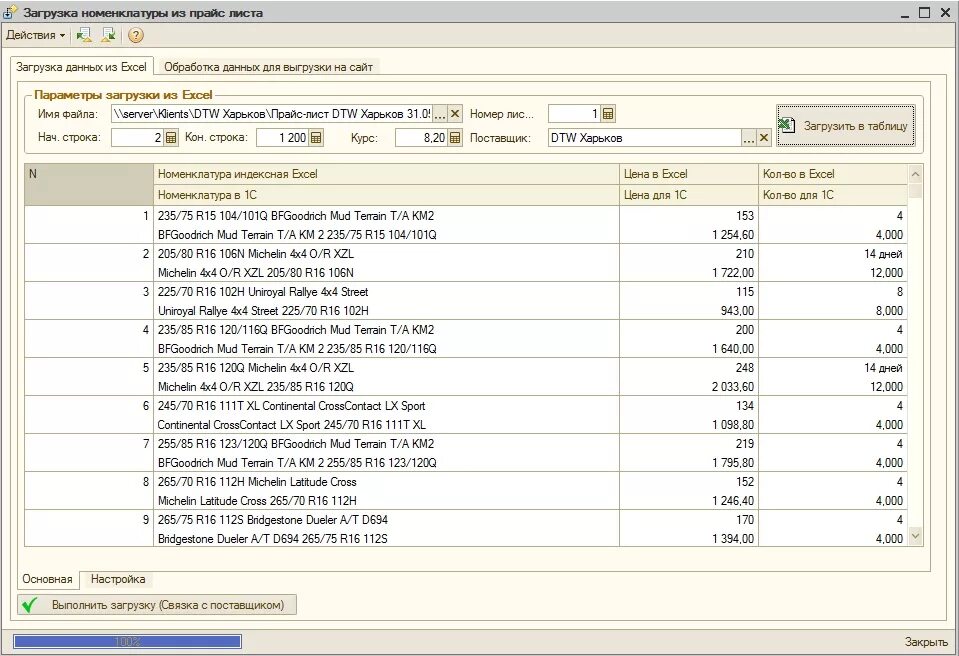The width and height of the screenshot is (959, 656).
Task: Maximize the Загрузка номенклатуры window
Action: pos(925,13)
